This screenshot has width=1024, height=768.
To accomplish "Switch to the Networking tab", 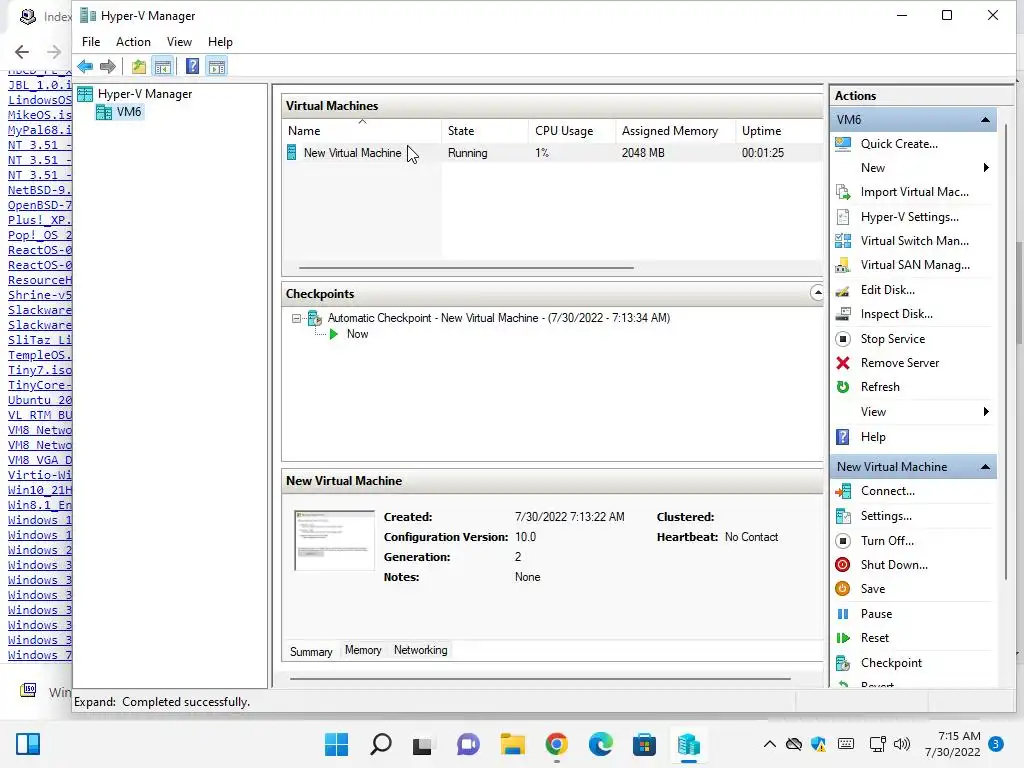I will click(421, 650).
